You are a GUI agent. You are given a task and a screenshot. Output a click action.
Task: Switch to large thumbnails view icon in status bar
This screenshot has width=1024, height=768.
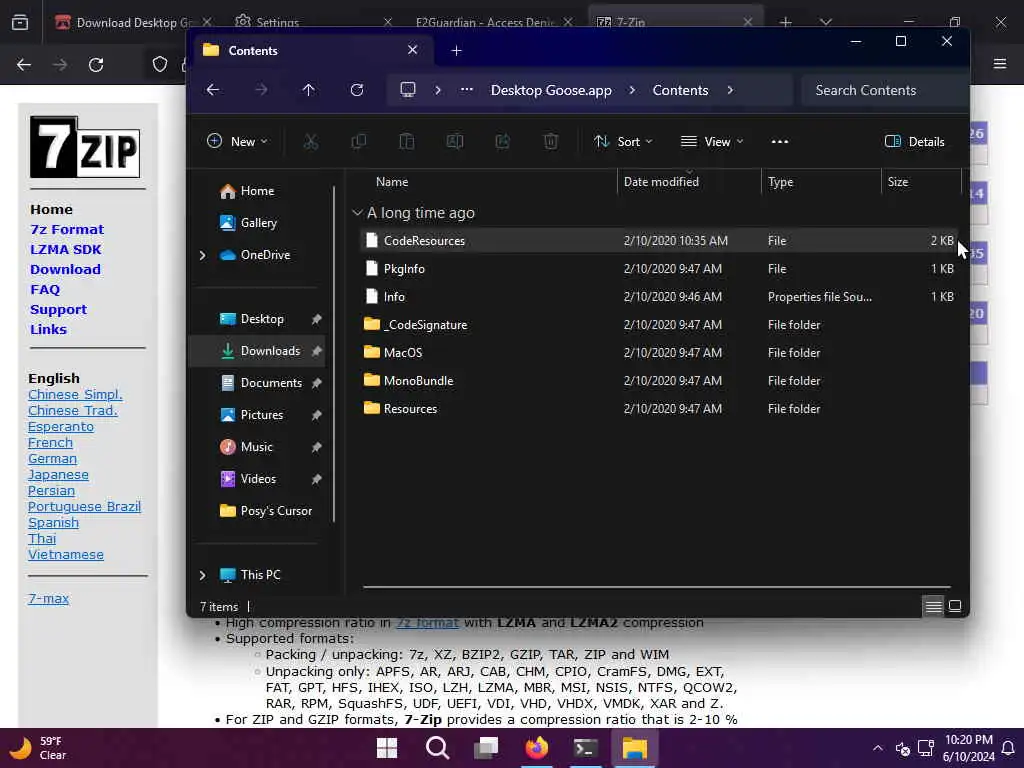tap(955, 607)
